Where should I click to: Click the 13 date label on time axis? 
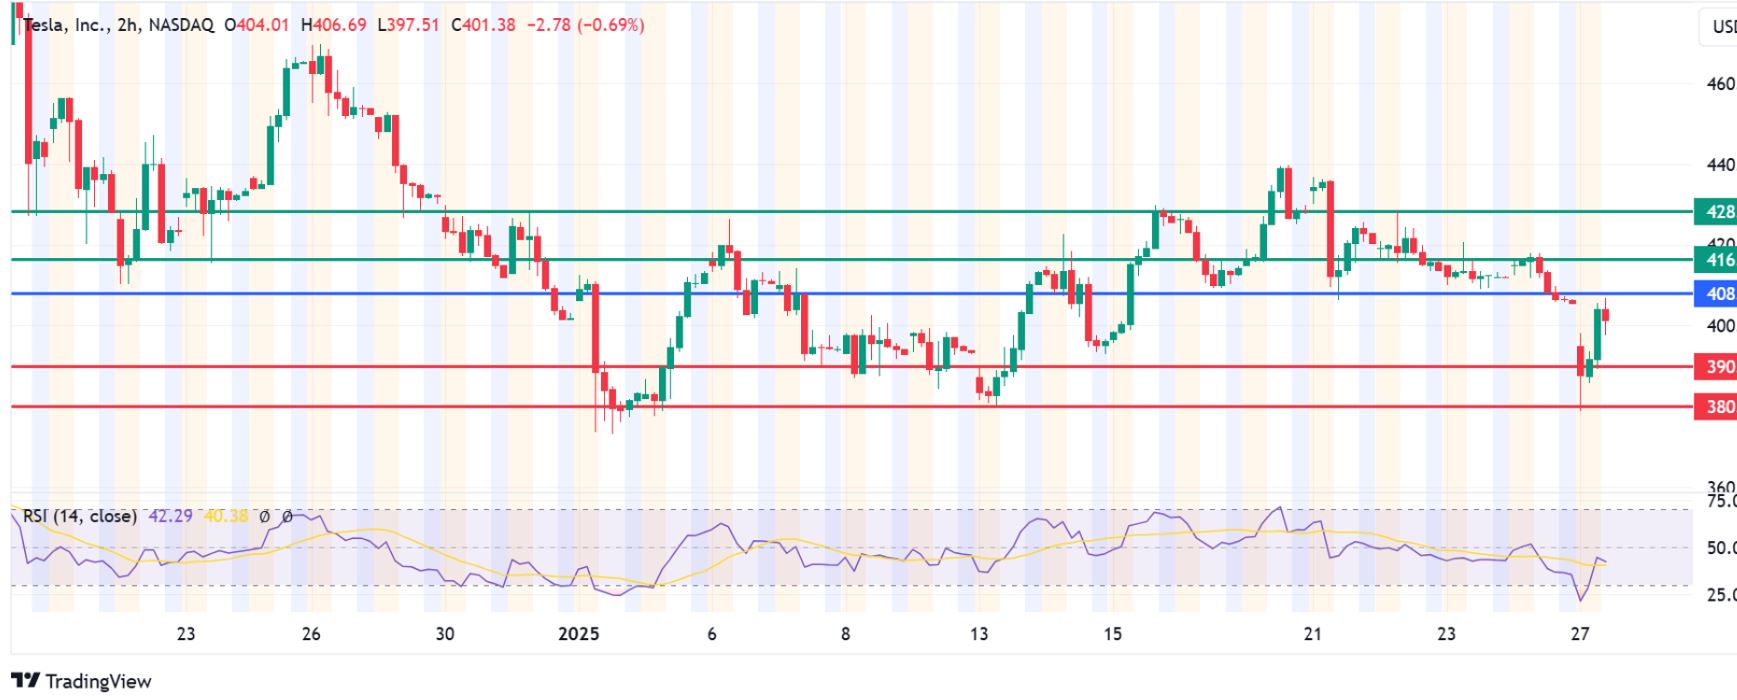pos(979,634)
